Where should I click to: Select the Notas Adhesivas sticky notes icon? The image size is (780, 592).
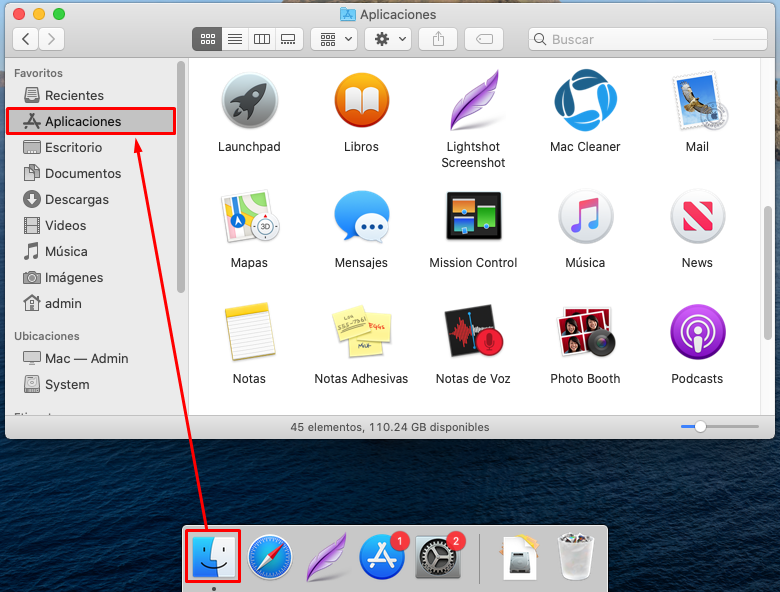tap(362, 332)
